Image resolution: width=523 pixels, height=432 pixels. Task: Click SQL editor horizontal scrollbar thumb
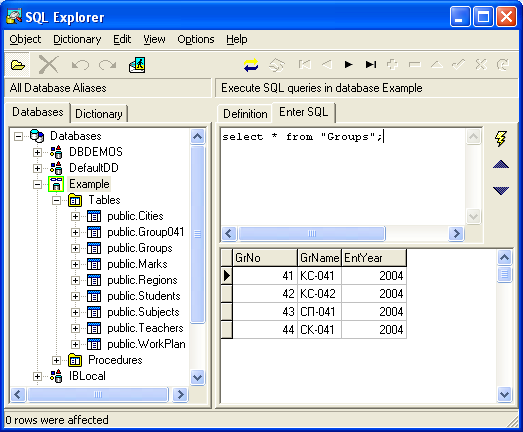click(x=312, y=234)
